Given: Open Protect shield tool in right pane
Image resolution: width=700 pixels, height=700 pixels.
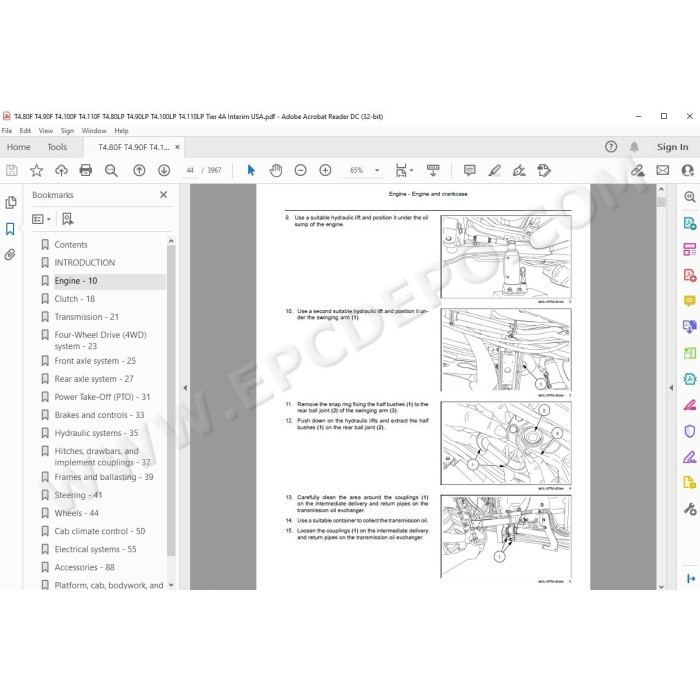Looking at the screenshot, I should coord(690,431).
